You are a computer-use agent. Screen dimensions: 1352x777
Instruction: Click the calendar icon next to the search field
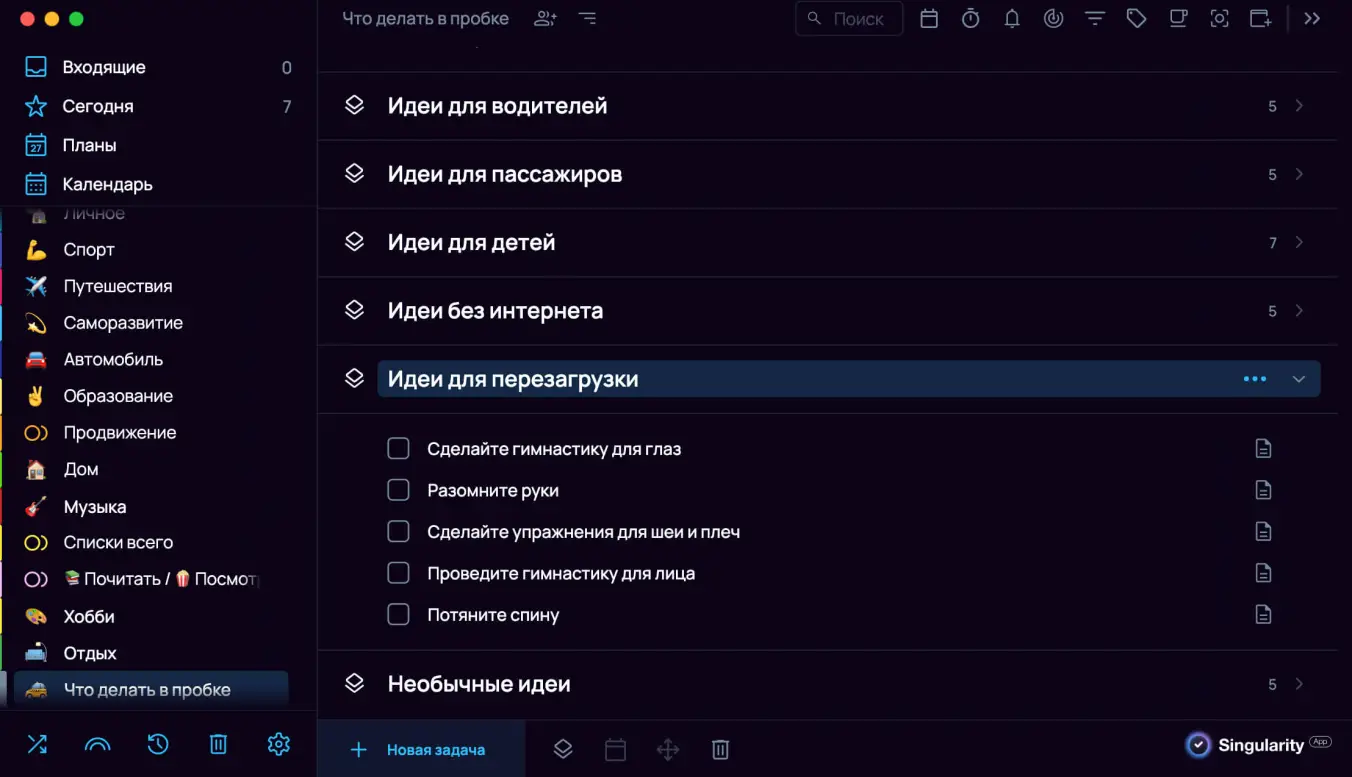(928, 18)
